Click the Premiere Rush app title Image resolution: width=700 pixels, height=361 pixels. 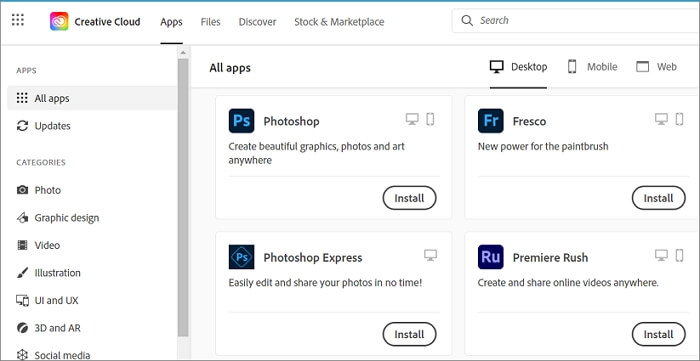point(550,257)
